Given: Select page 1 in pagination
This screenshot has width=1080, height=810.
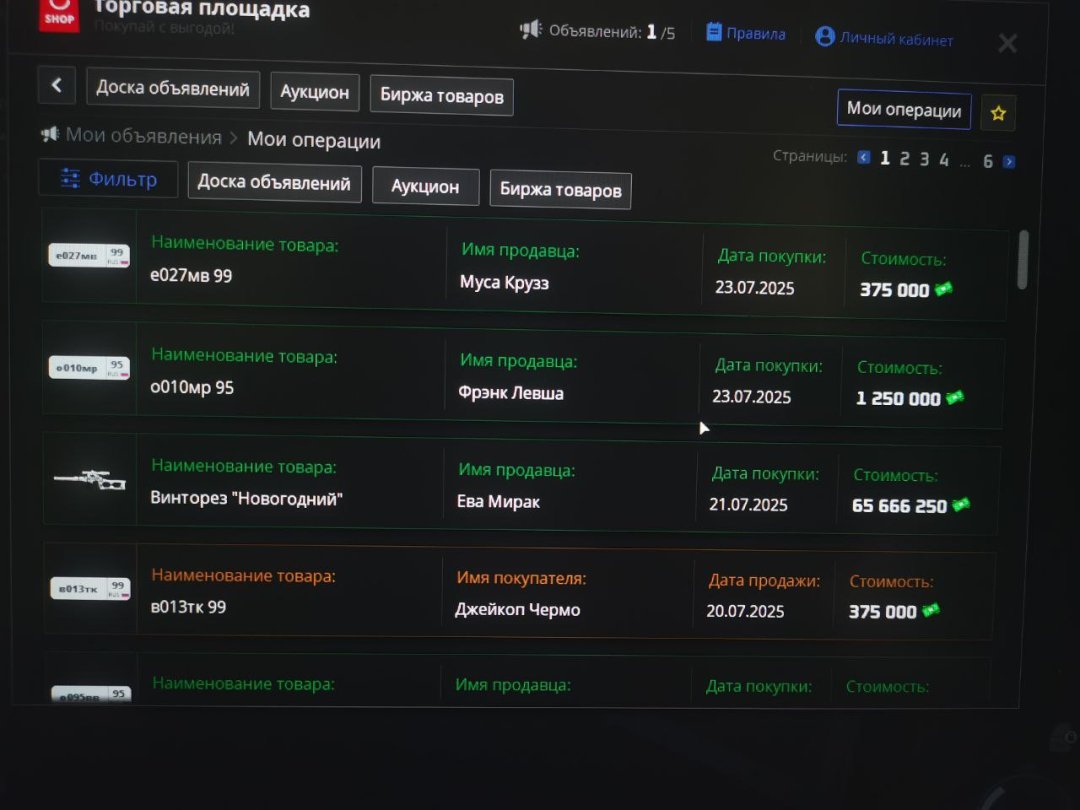Looking at the screenshot, I should (x=885, y=158).
